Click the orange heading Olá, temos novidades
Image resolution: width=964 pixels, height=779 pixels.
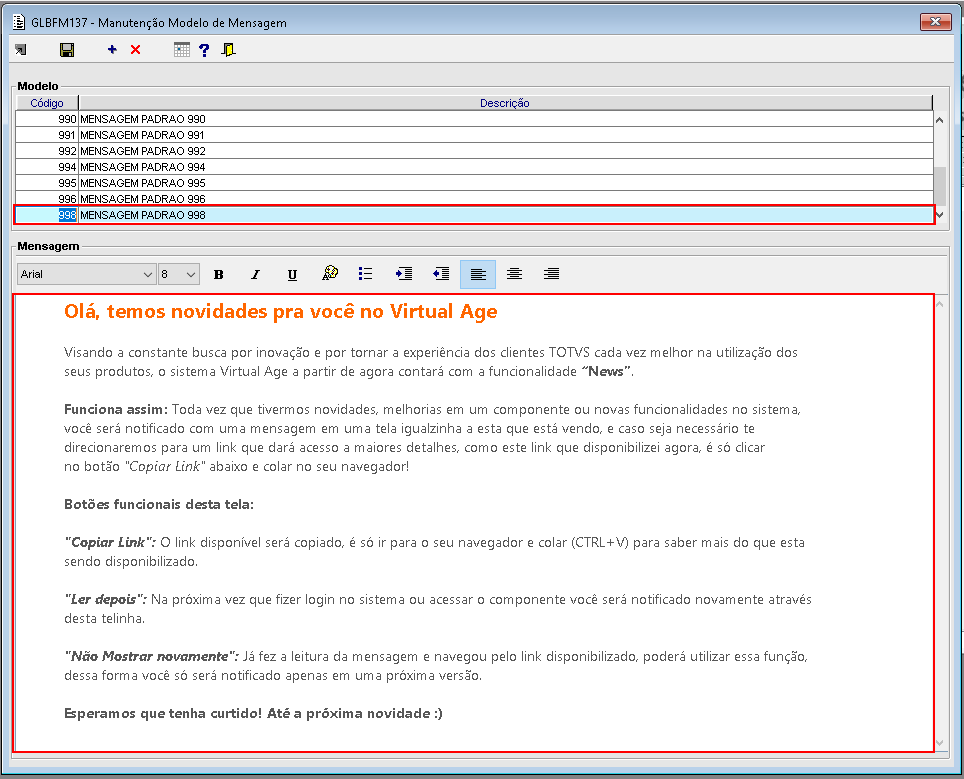pos(280,312)
